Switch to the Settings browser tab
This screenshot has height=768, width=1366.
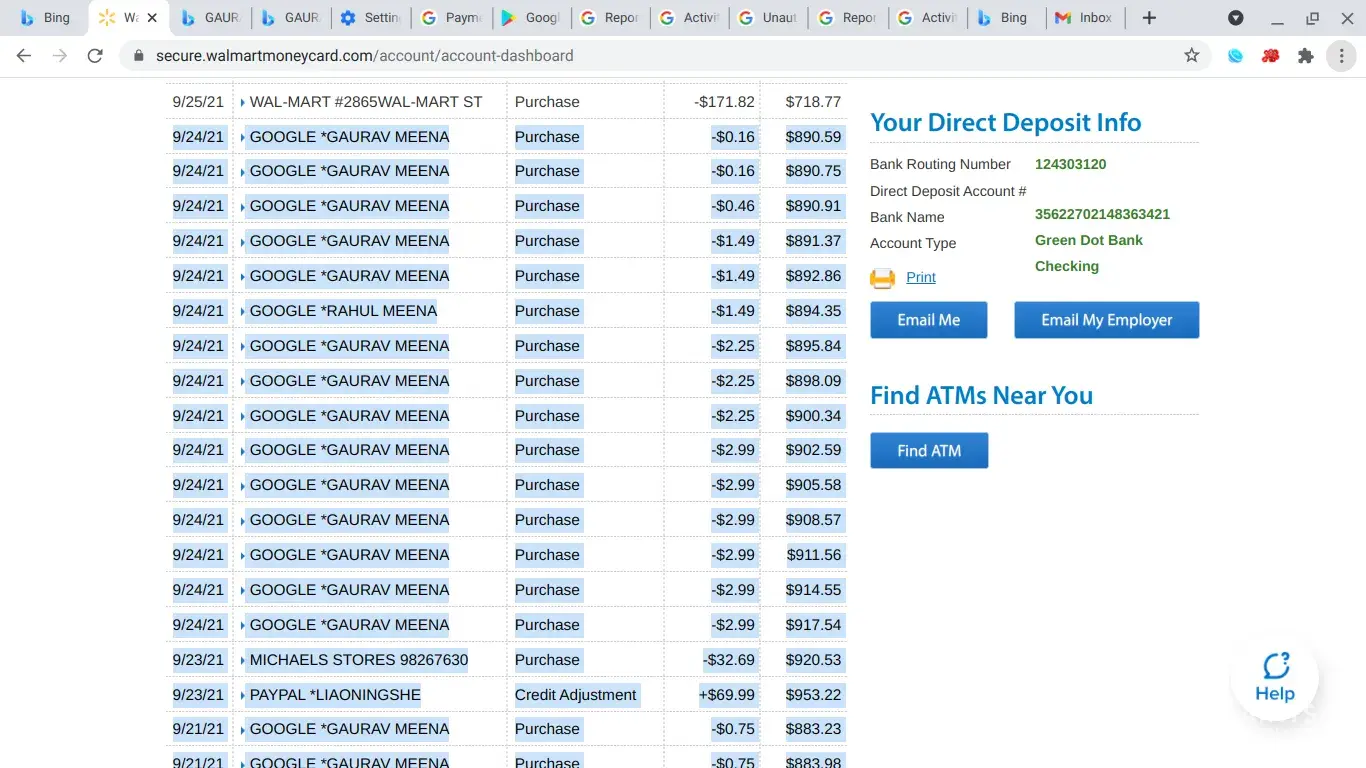tap(370, 18)
